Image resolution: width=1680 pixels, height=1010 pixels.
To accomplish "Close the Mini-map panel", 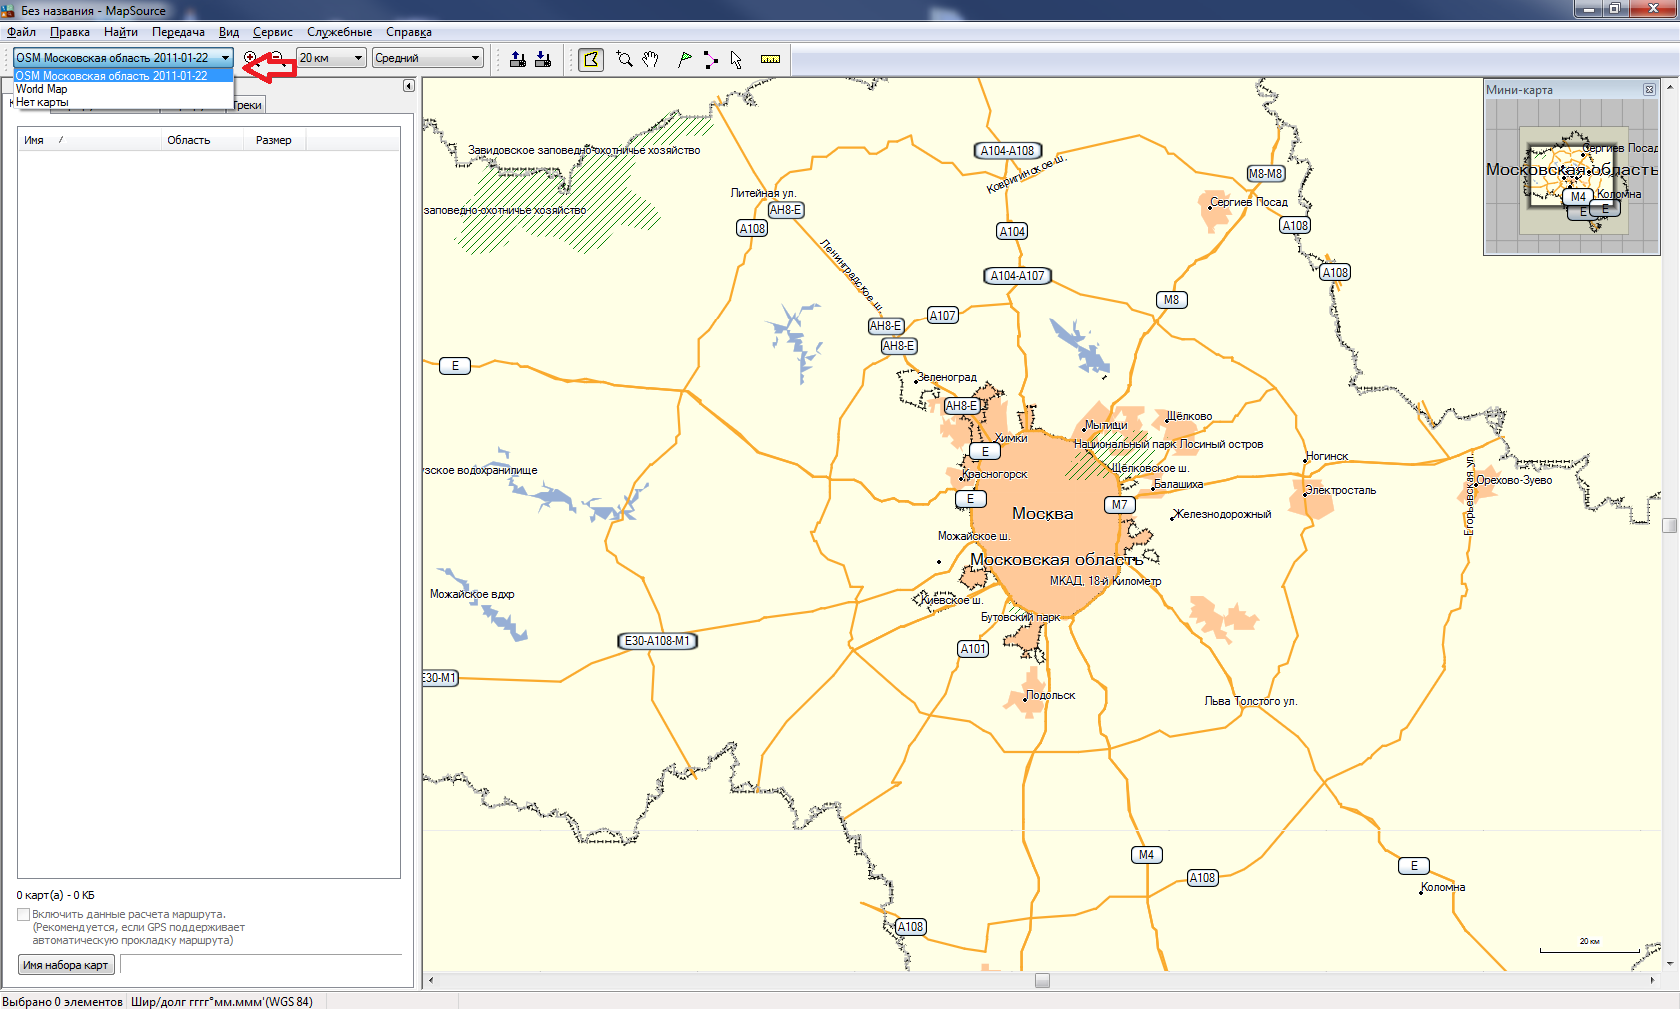I will 1649,90.
